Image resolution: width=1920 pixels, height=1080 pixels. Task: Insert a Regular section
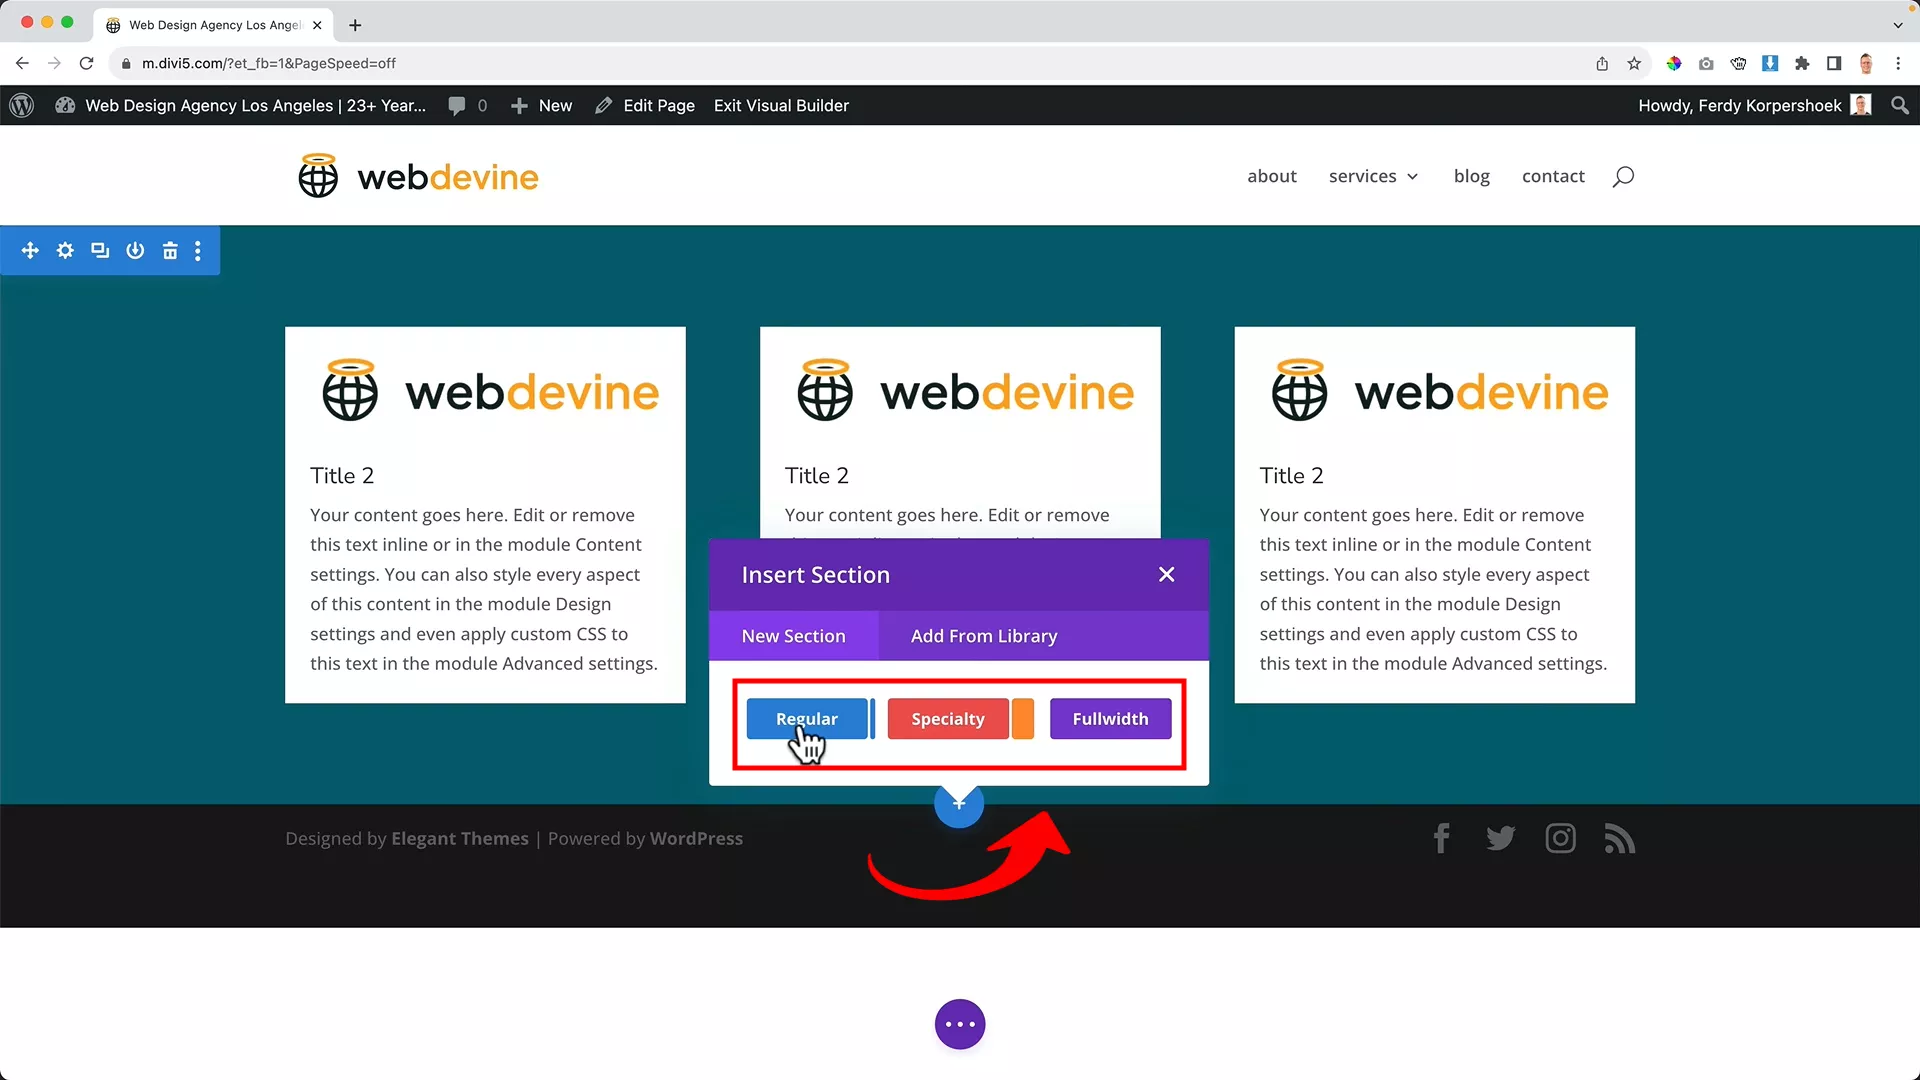click(806, 719)
